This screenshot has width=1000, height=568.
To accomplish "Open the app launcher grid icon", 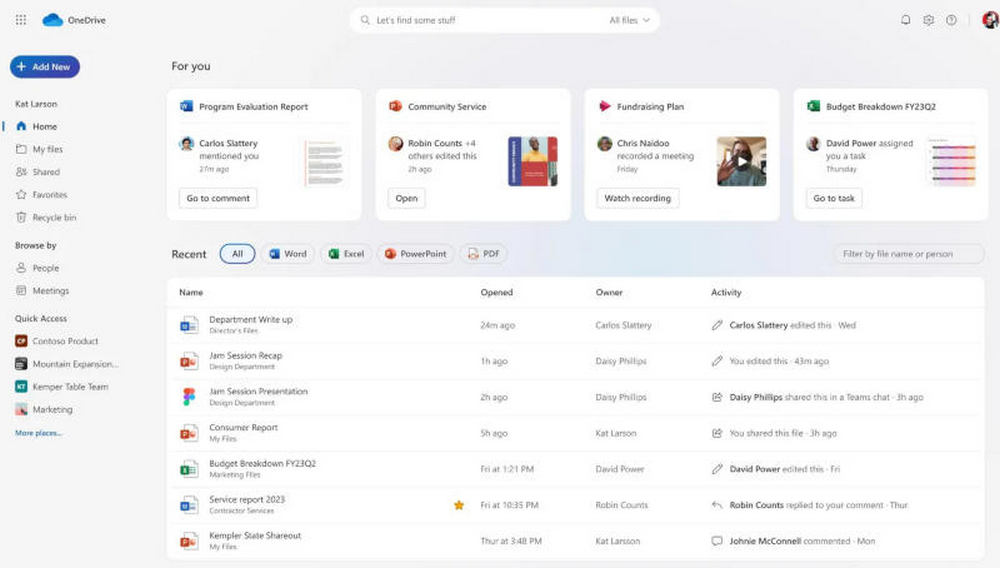I will [21, 20].
